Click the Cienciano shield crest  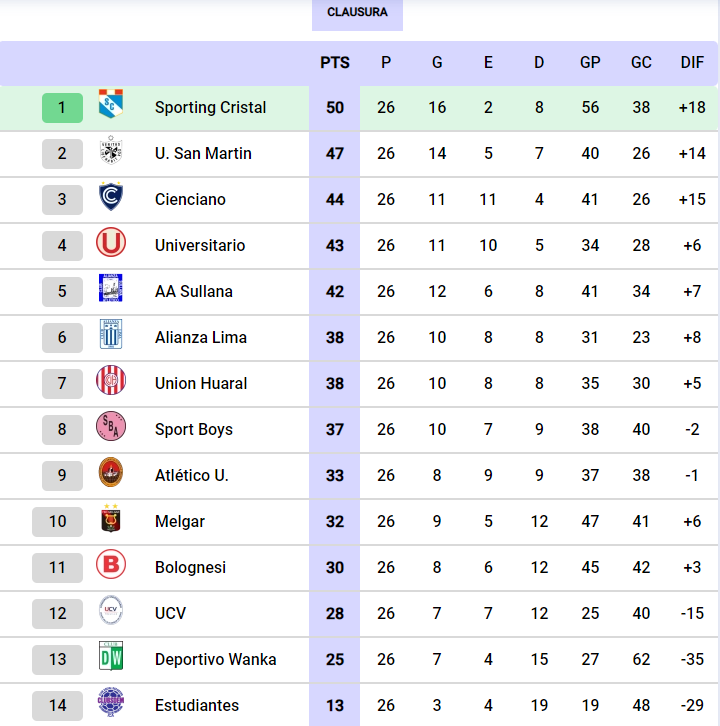point(111,198)
